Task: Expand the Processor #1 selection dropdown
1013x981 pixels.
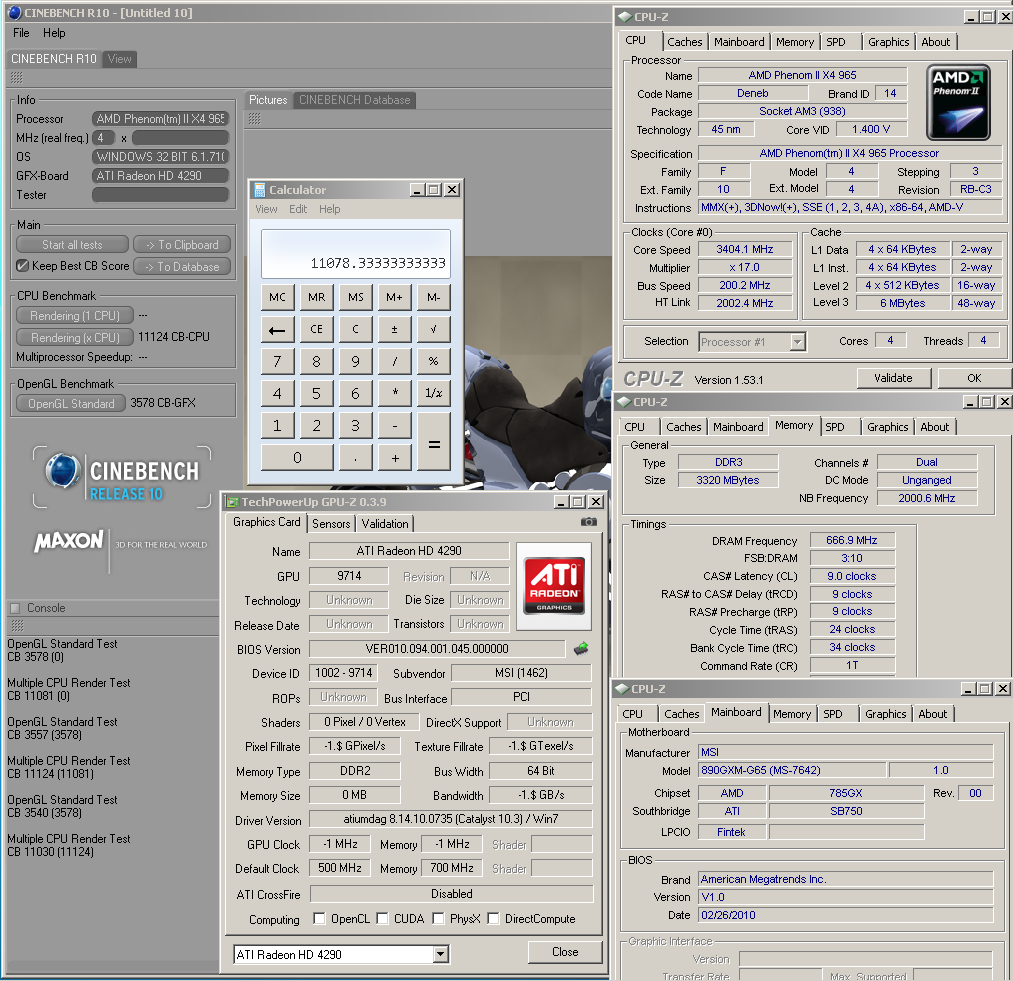Action: click(x=797, y=342)
